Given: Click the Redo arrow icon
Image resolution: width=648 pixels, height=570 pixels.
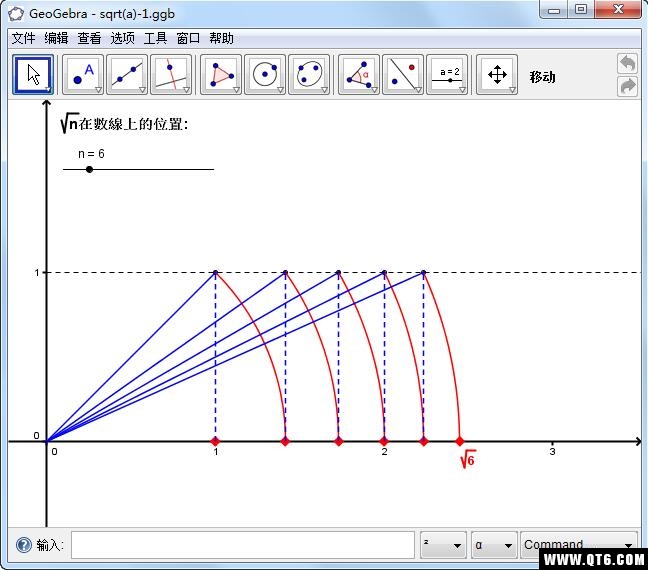Looking at the screenshot, I should click(627, 86).
